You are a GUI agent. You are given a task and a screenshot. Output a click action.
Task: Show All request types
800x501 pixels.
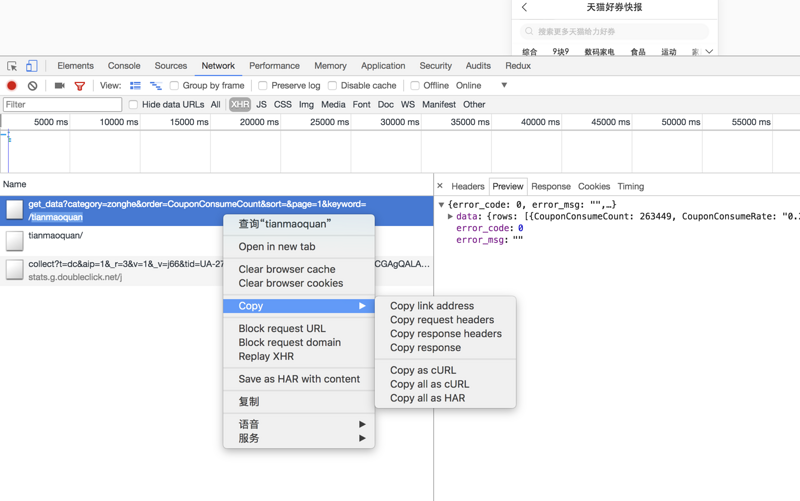[x=215, y=105]
